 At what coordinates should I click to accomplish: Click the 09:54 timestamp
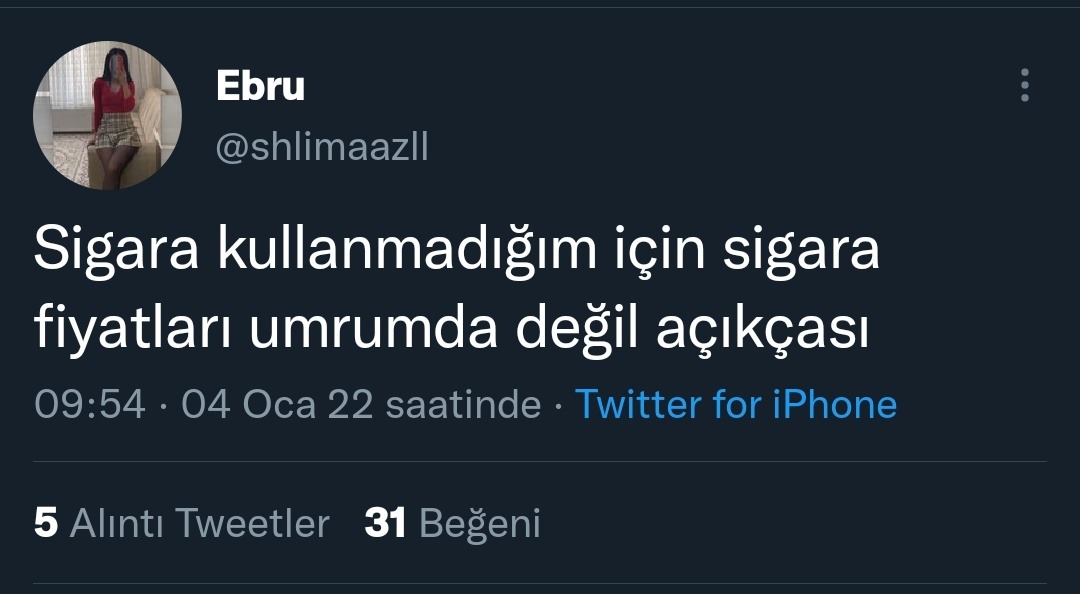click(89, 404)
